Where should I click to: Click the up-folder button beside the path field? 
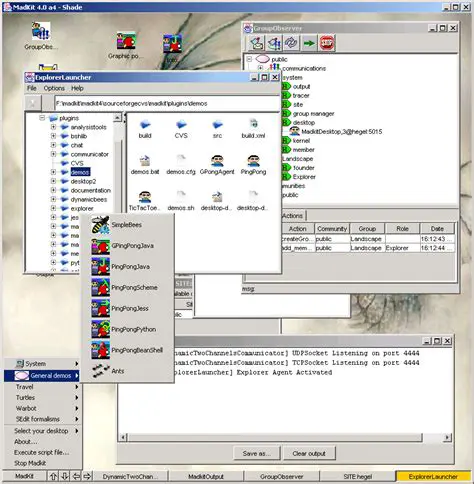pos(33,103)
